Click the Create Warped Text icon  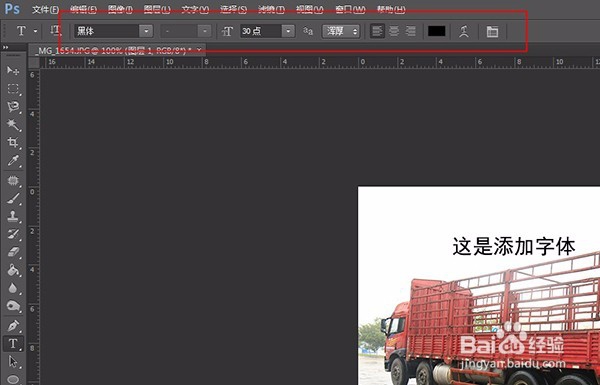point(464,31)
